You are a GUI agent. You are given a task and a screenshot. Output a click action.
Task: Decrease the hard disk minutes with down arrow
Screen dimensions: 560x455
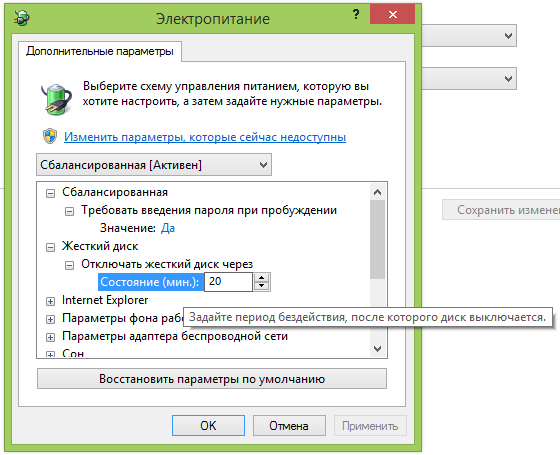(x=262, y=286)
